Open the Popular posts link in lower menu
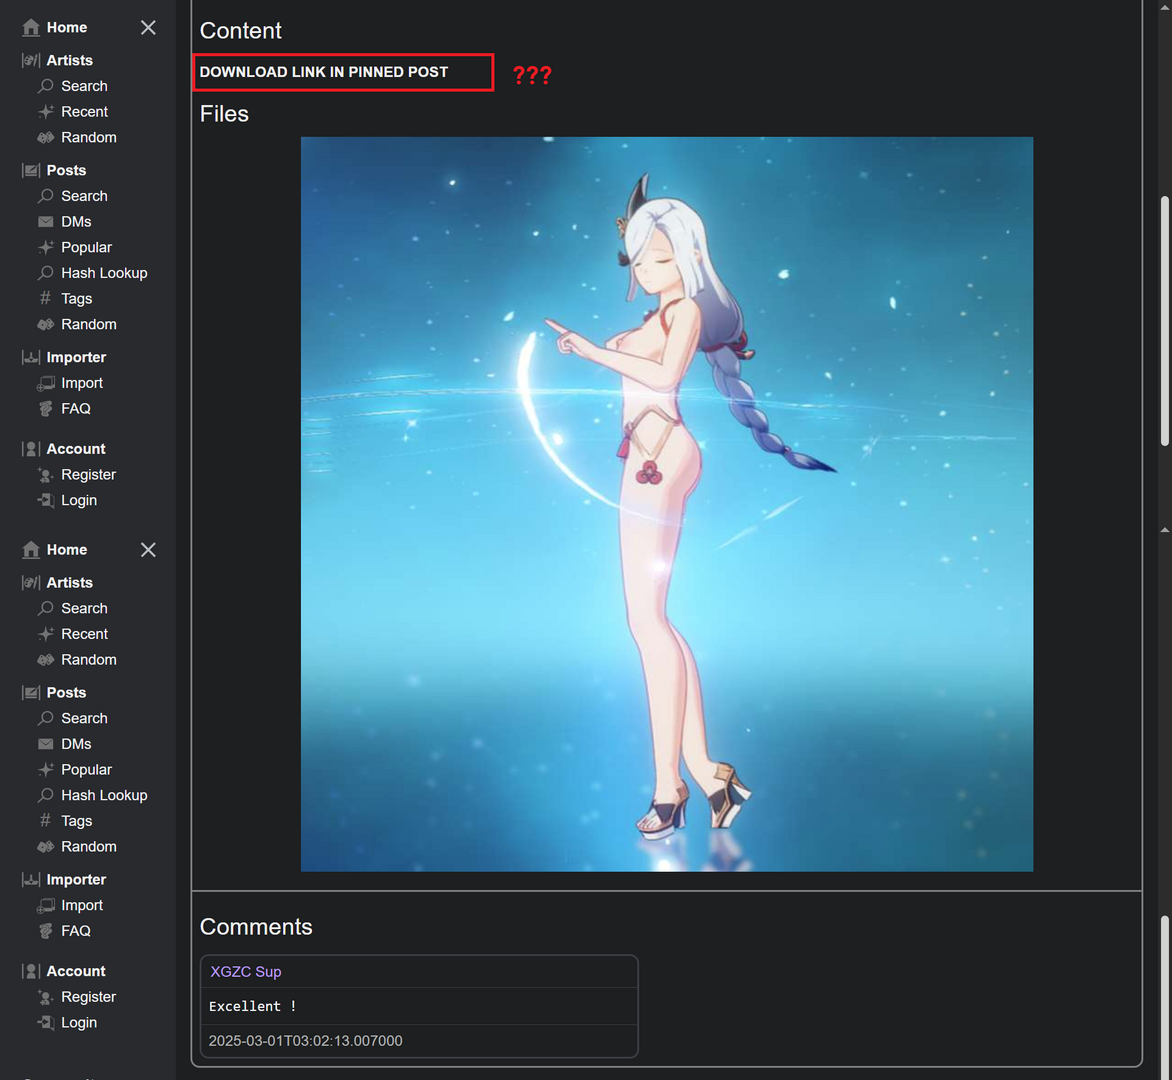The height and width of the screenshot is (1080, 1172). tap(87, 770)
